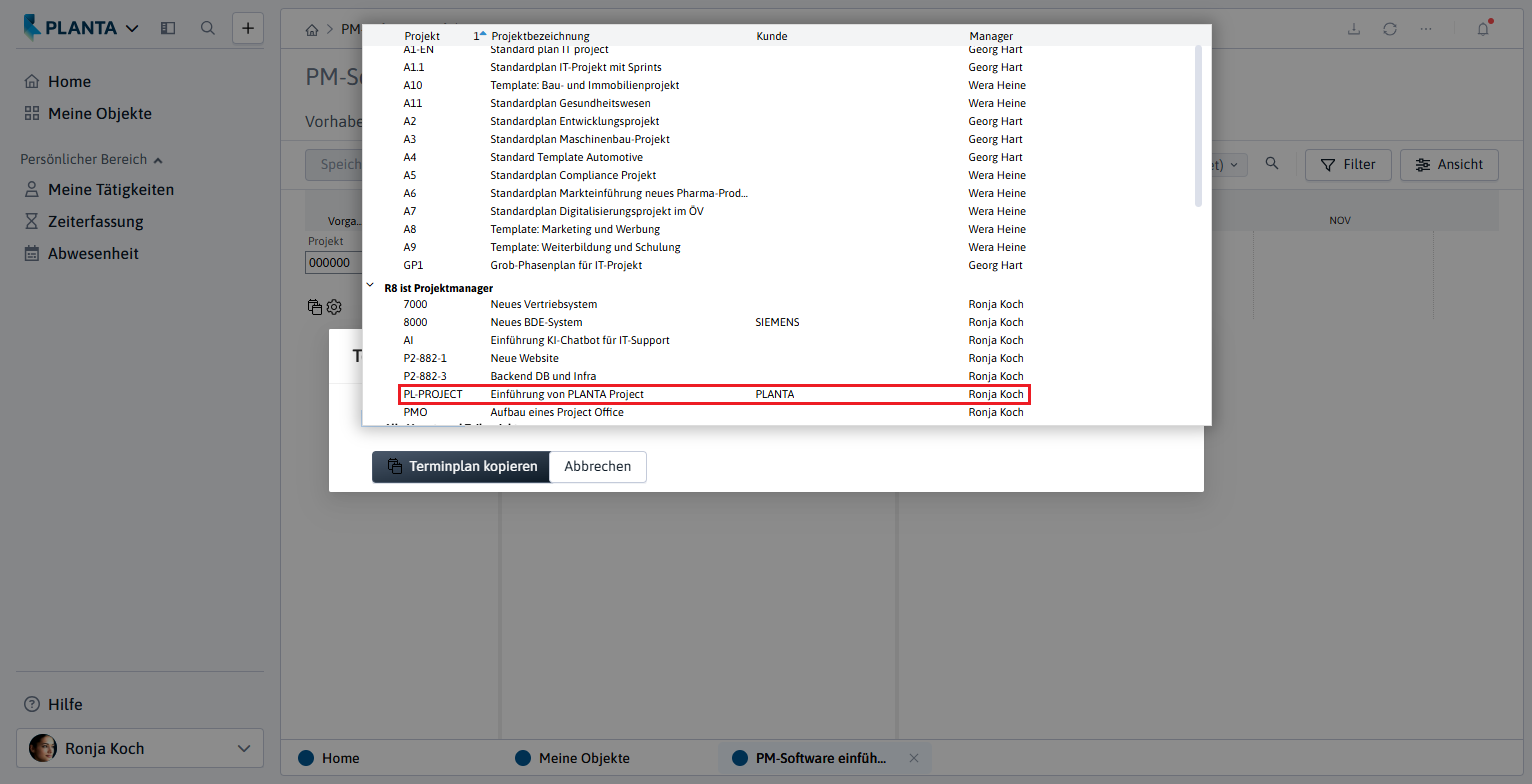Click the plus button to add new
The height and width of the screenshot is (784, 1532).
[248, 28]
